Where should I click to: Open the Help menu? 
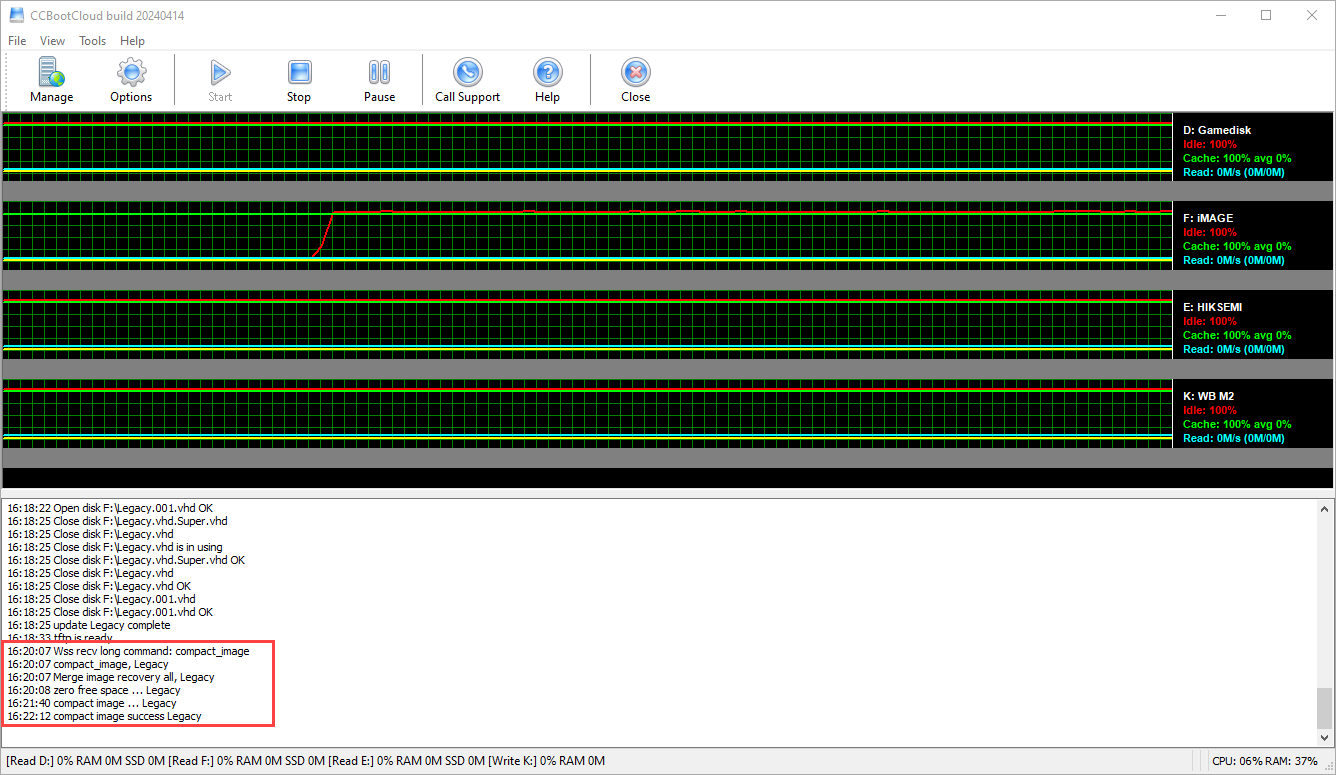point(132,41)
